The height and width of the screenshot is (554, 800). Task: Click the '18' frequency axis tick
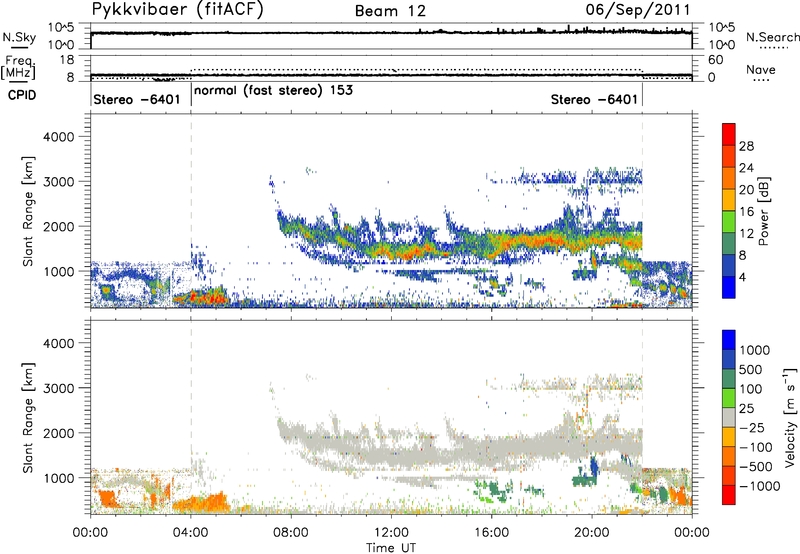coord(67,60)
